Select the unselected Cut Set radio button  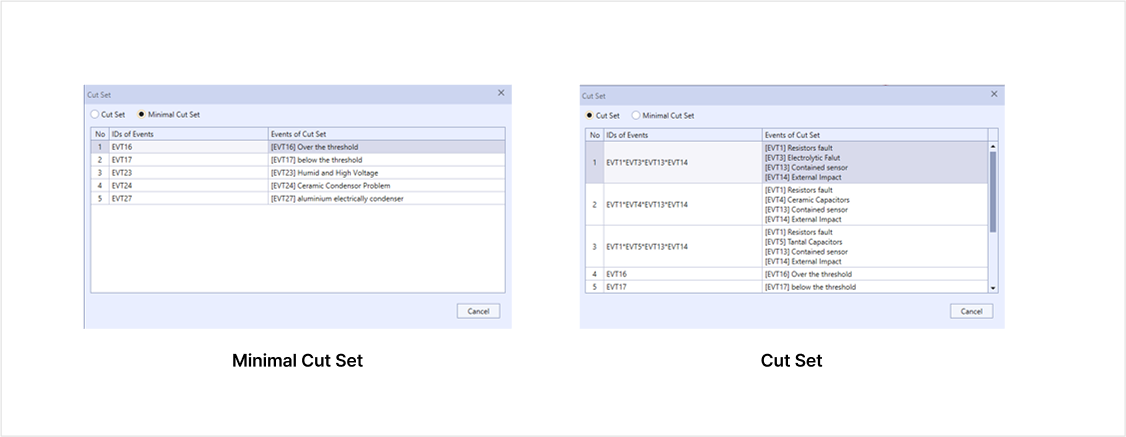[x=95, y=114]
